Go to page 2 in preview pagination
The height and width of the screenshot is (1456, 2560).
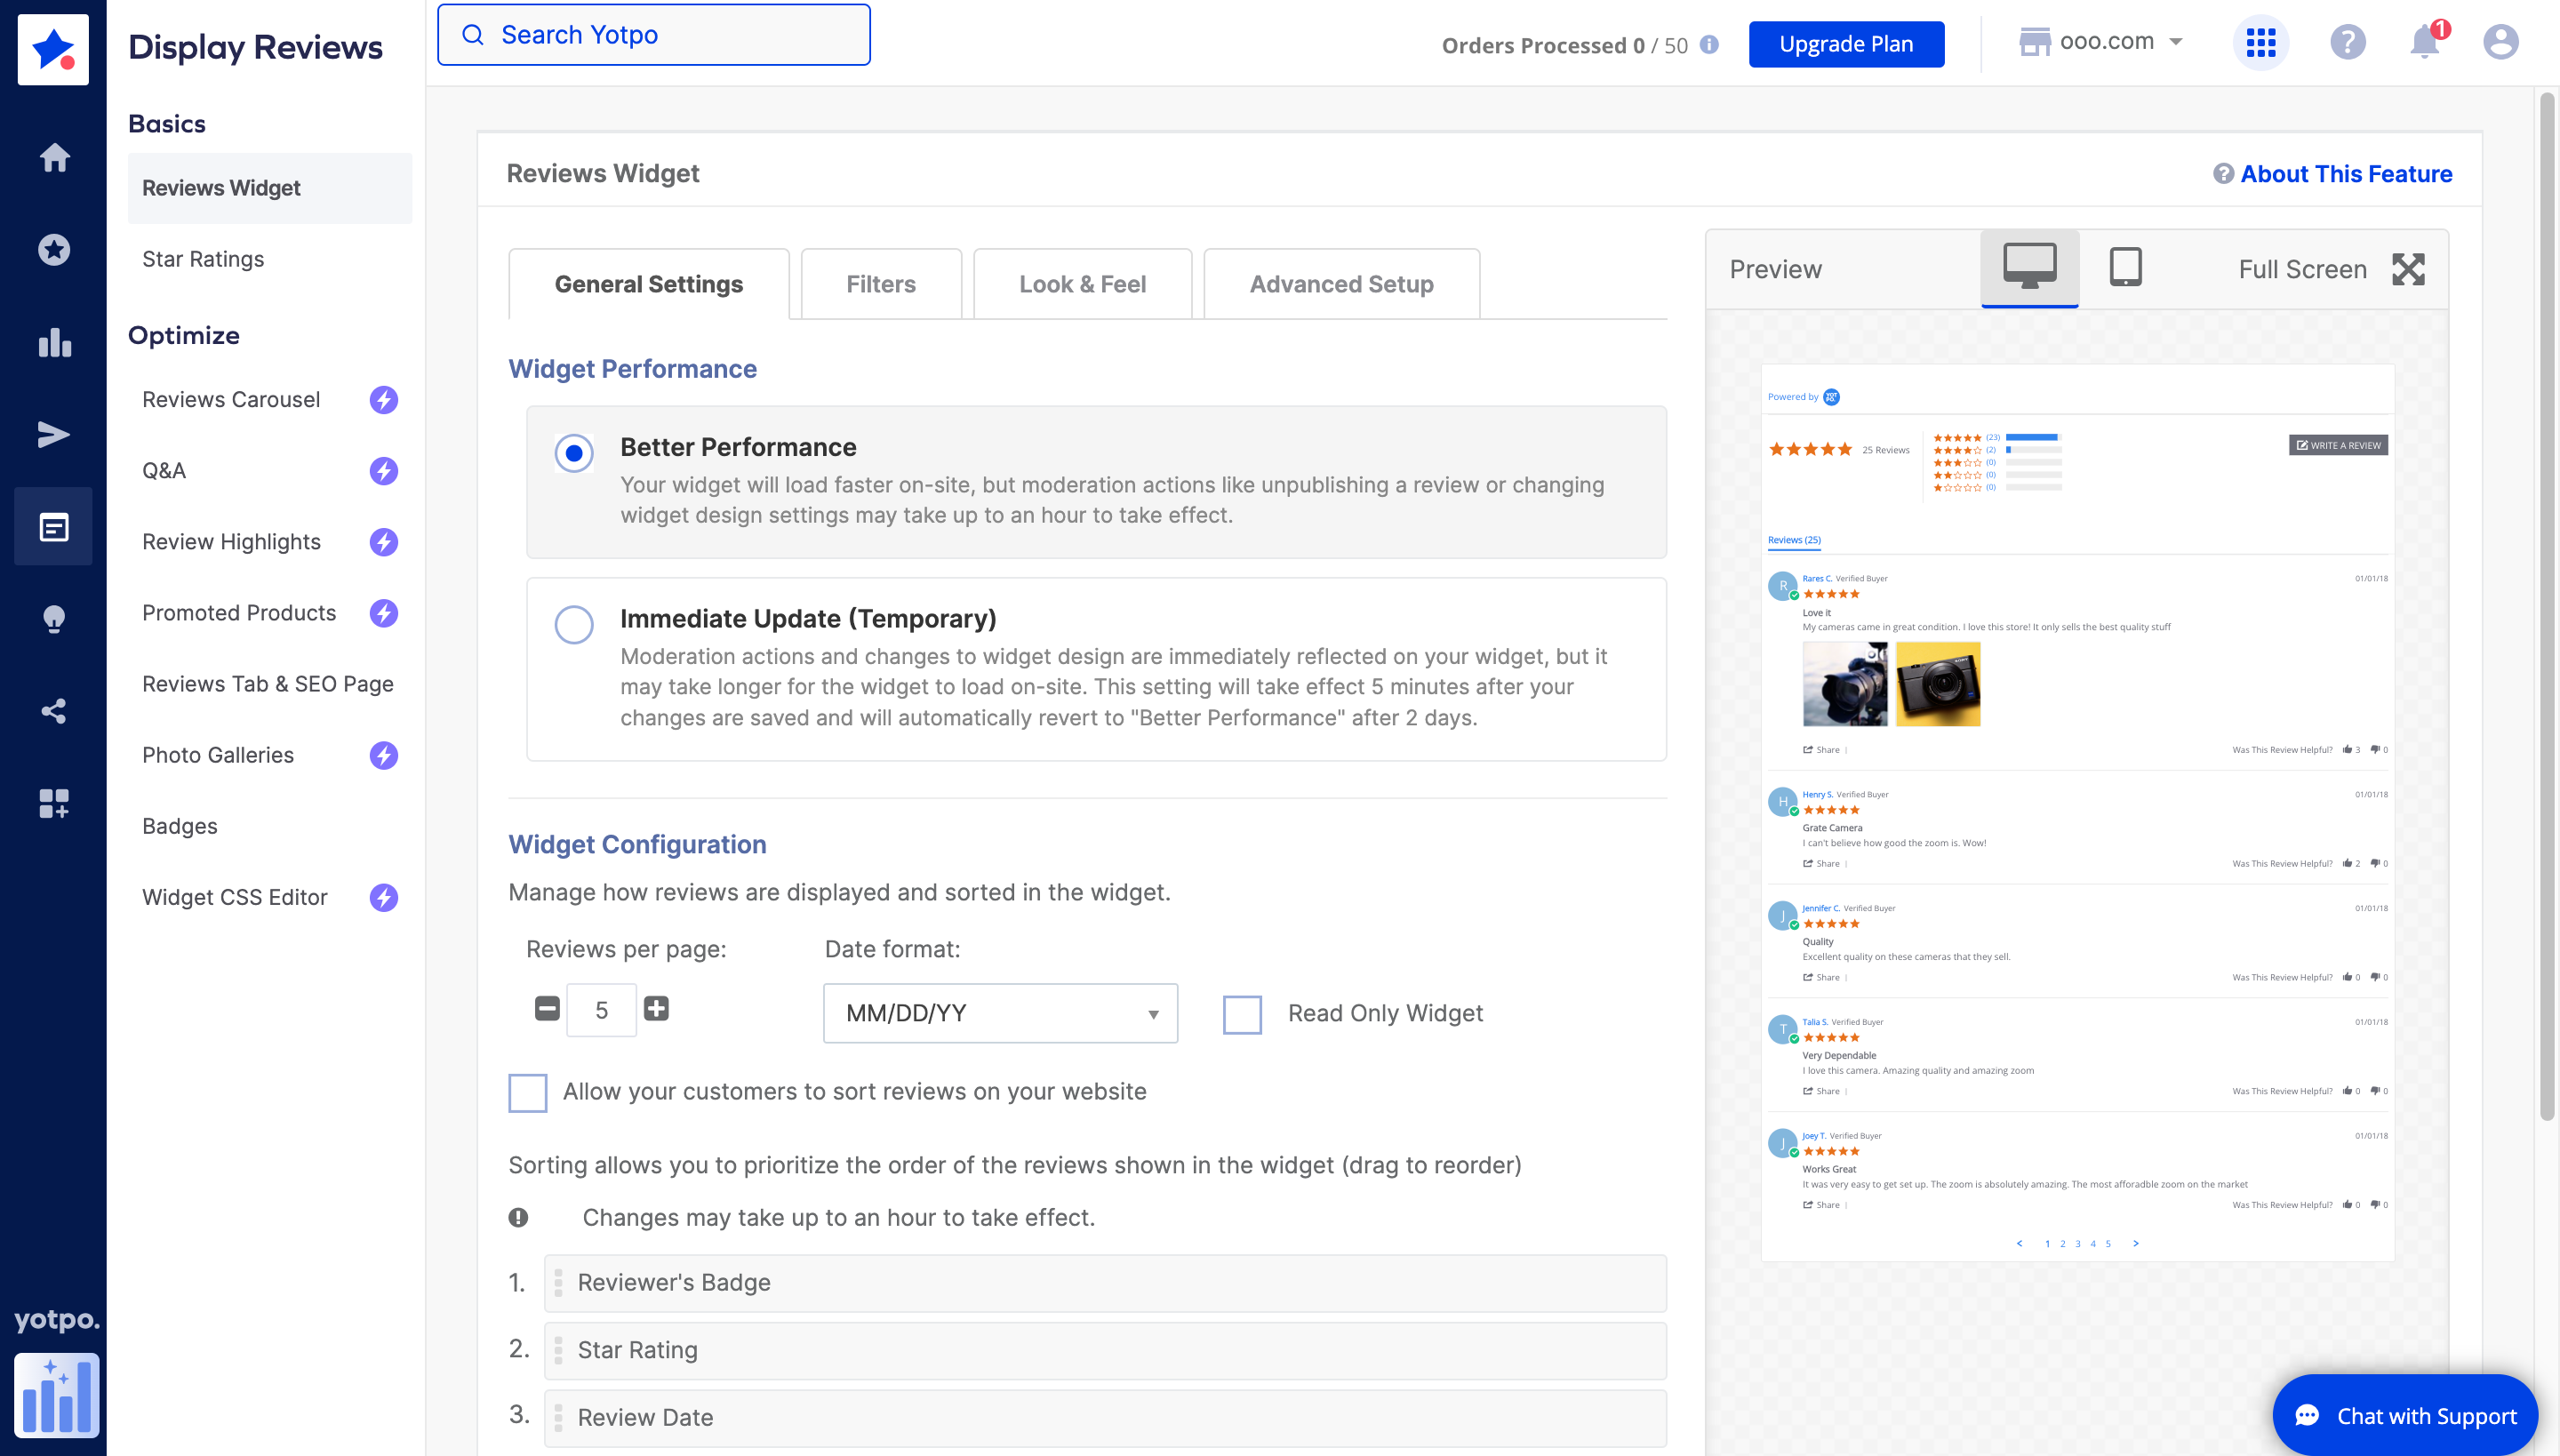[2062, 1244]
